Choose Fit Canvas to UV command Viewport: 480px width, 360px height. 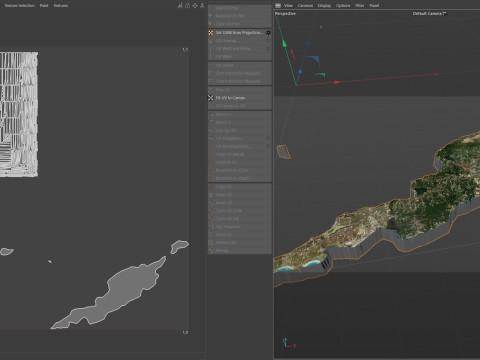coord(240,106)
